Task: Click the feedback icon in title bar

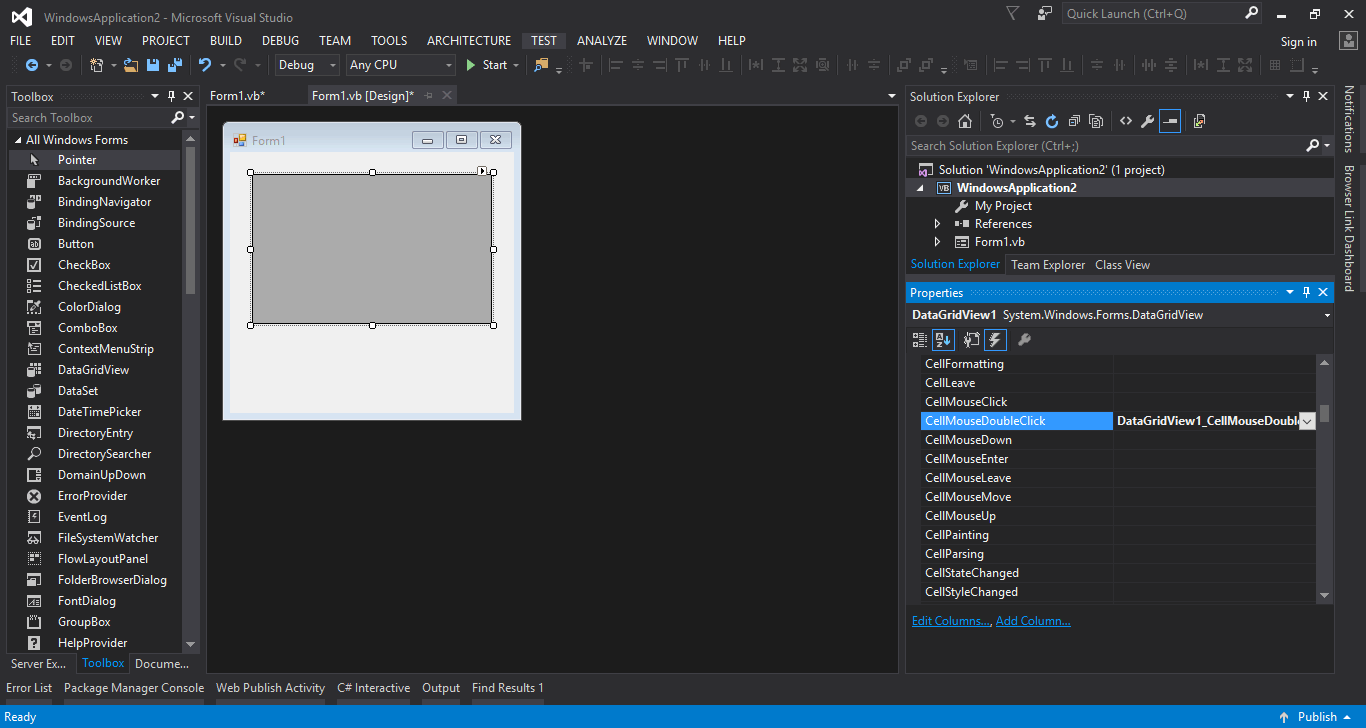Action: (1045, 13)
